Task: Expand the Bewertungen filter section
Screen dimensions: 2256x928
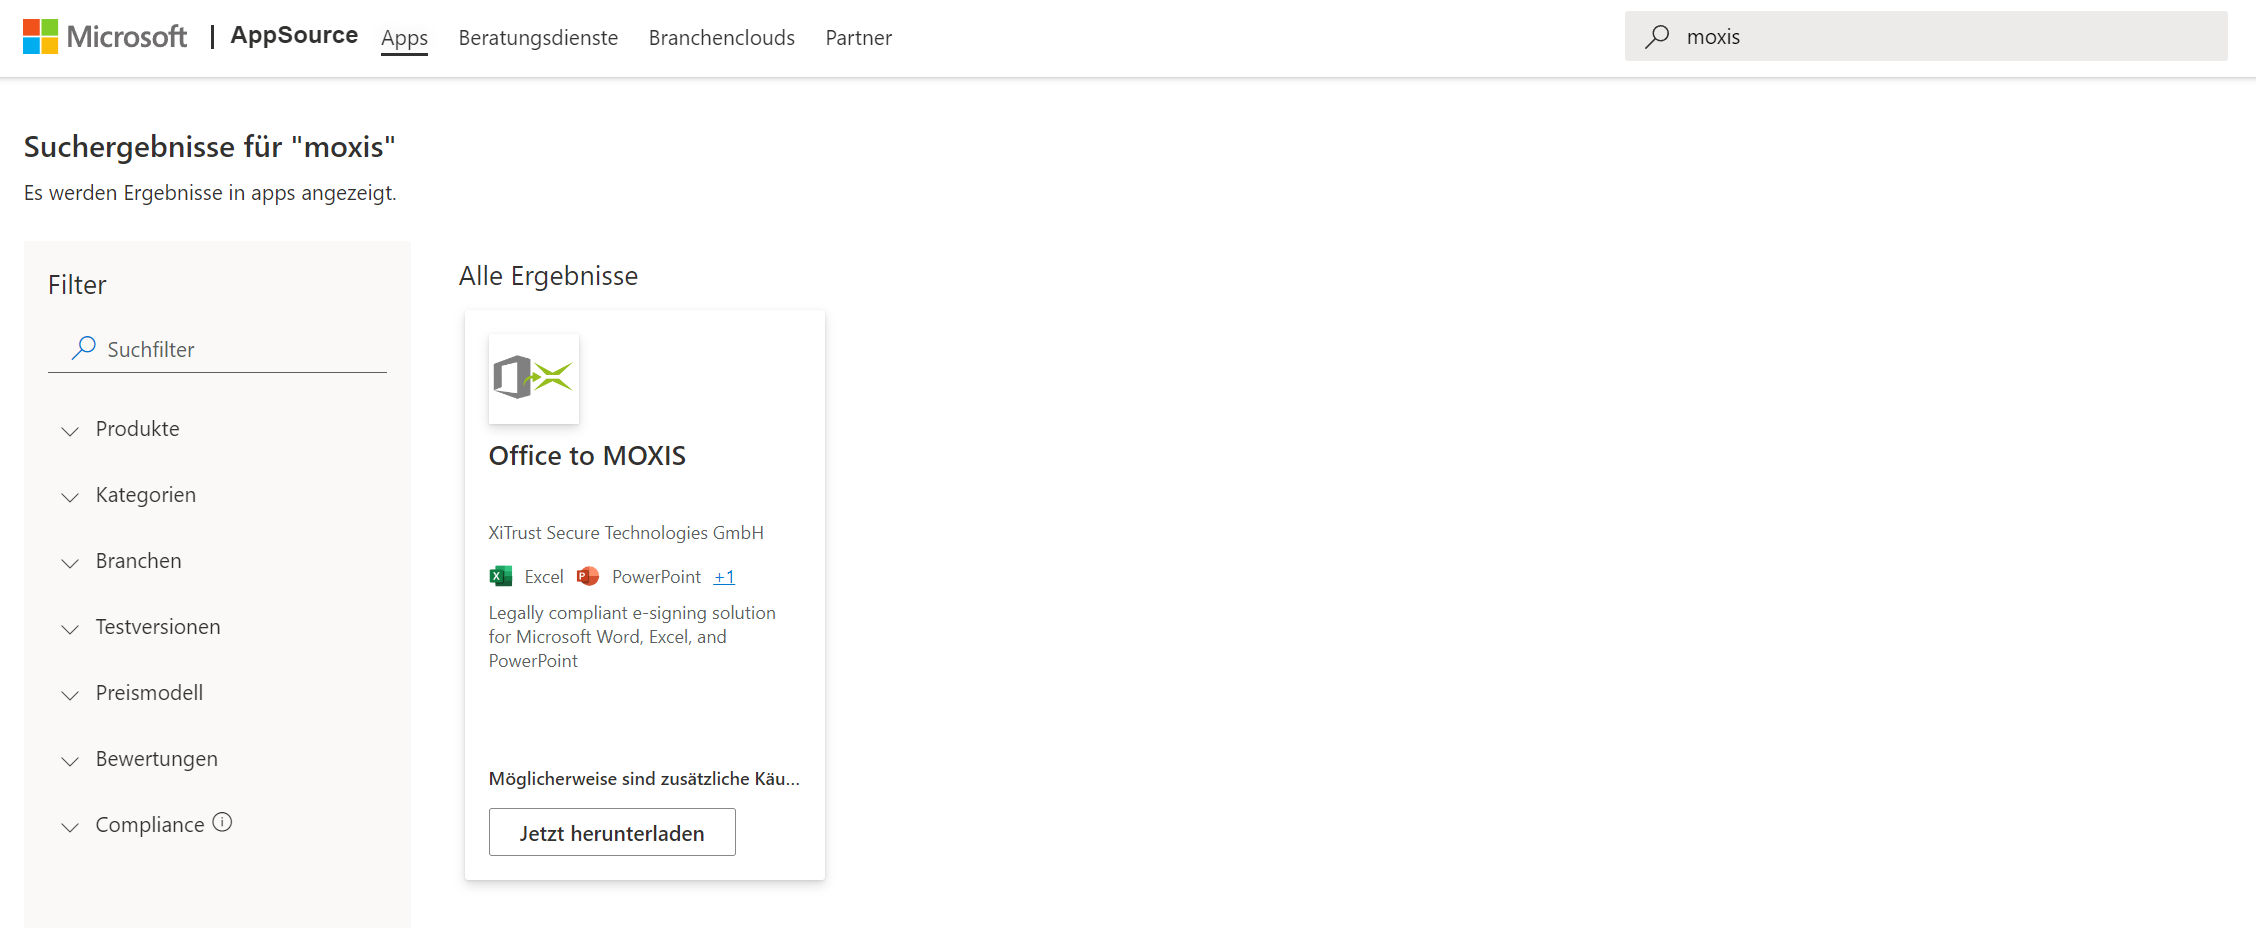Action: (156, 758)
